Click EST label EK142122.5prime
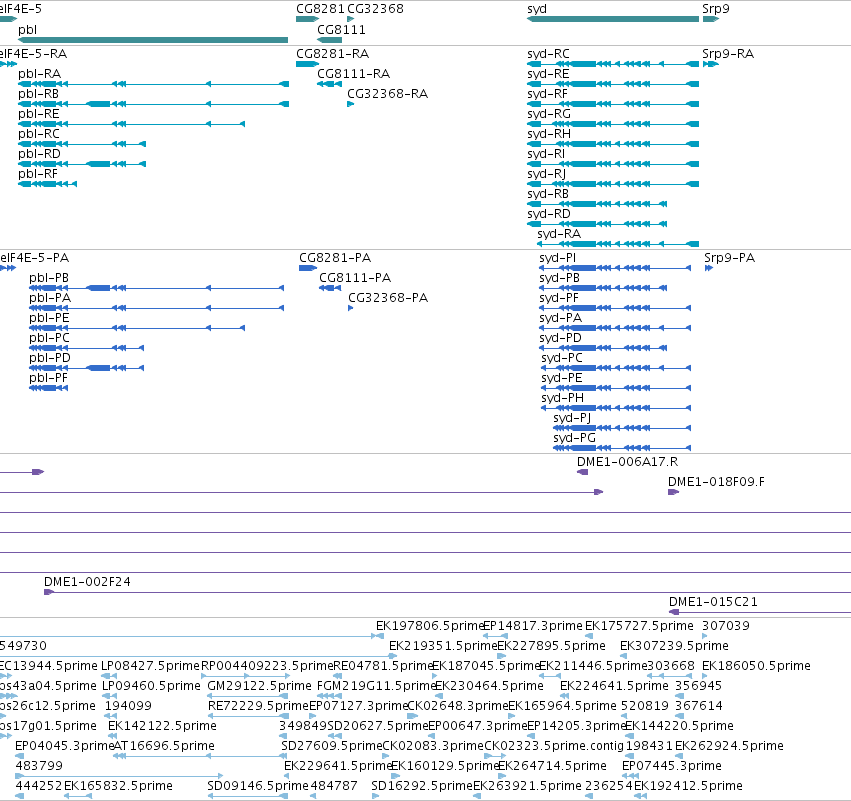 tap(162, 726)
